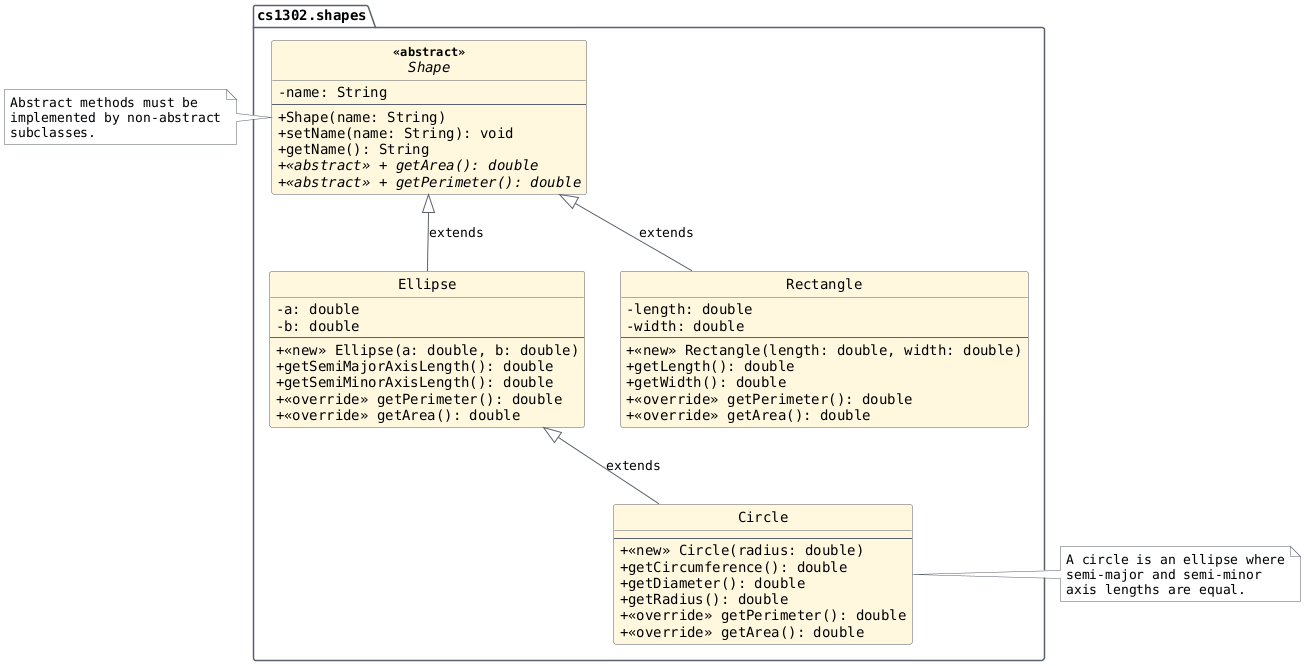The image size is (1305, 666).
Task: Click the getRadius(): double method
Action: click(x=703, y=599)
